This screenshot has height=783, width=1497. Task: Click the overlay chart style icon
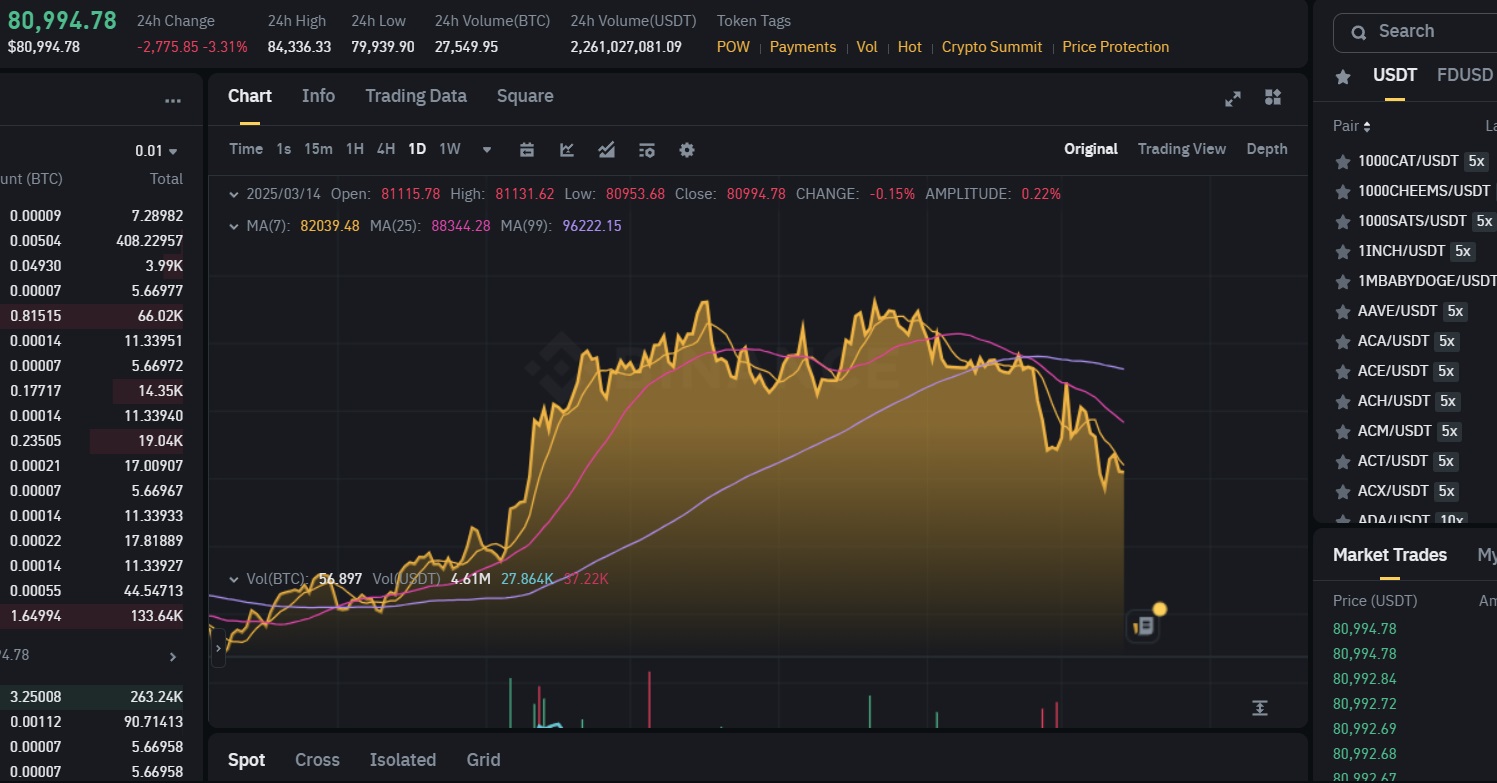click(x=607, y=148)
